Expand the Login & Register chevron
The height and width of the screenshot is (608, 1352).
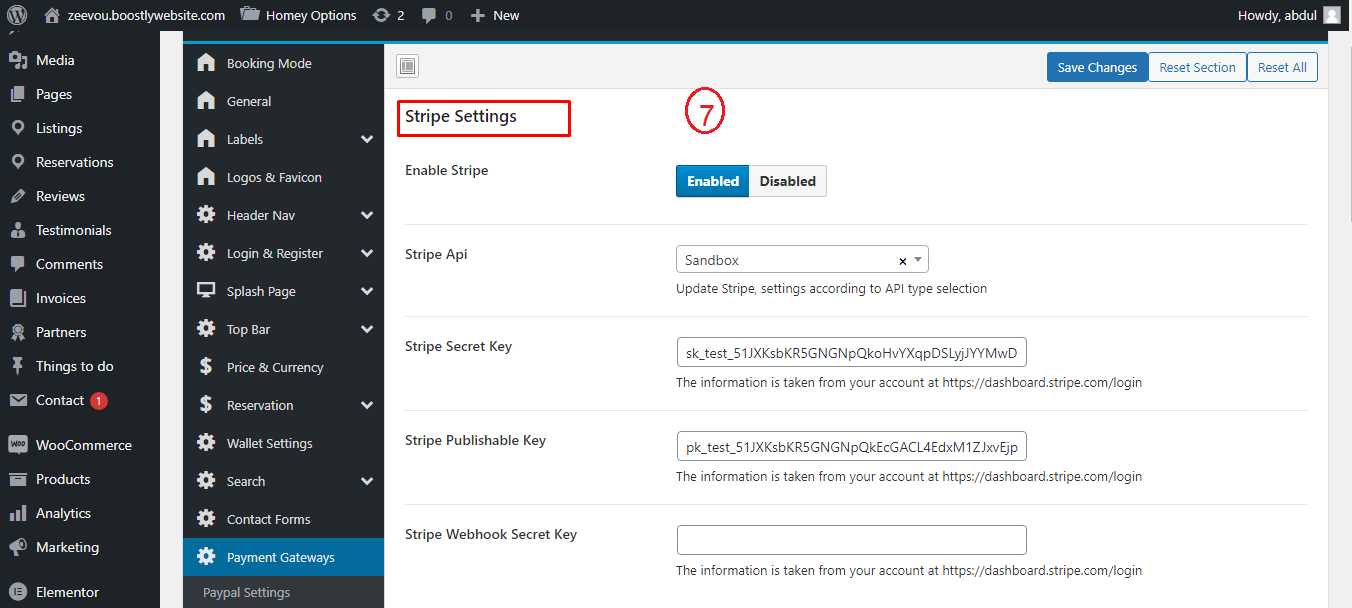click(367, 253)
